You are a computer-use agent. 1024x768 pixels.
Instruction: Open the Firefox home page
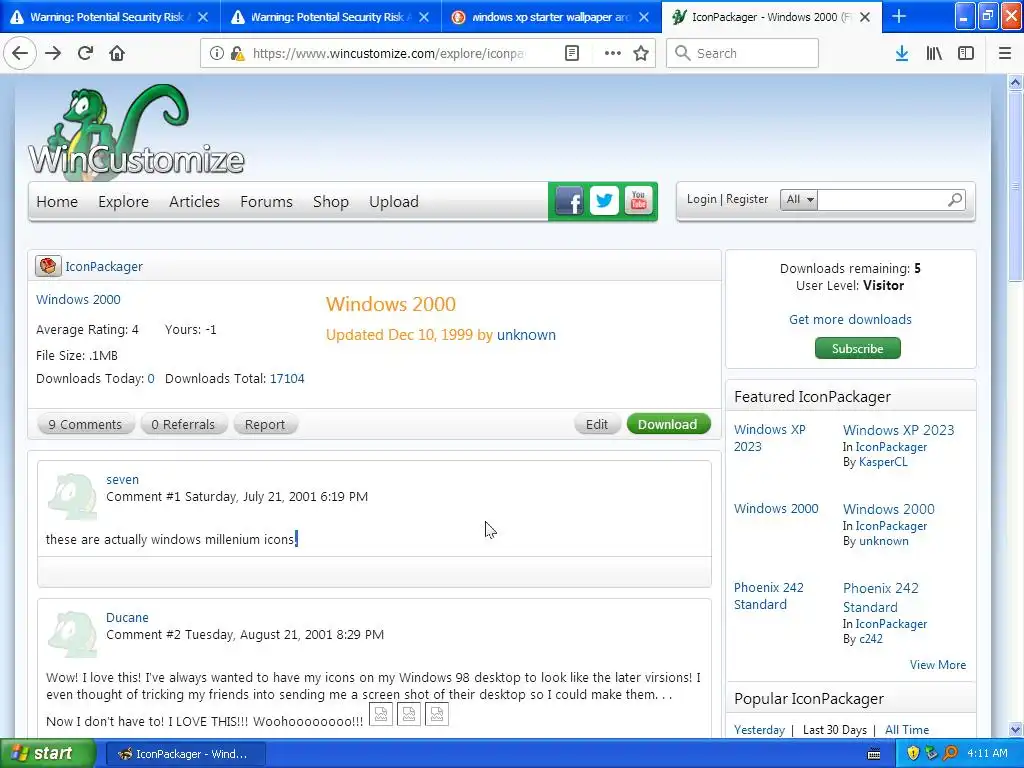pos(117,53)
